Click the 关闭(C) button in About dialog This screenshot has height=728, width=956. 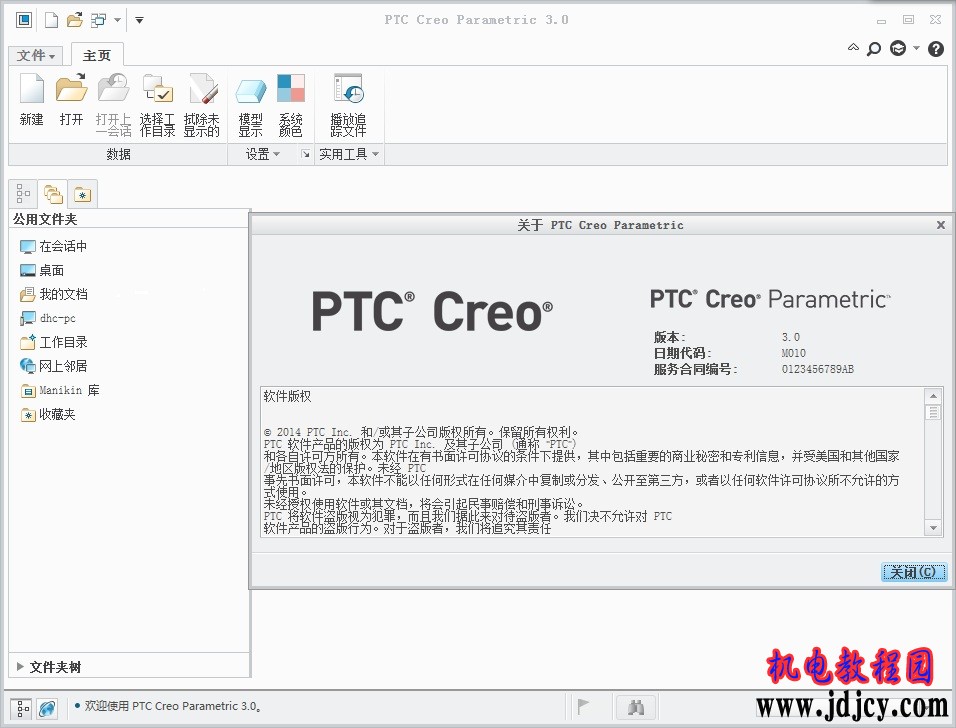pyautogui.click(x=913, y=572)
